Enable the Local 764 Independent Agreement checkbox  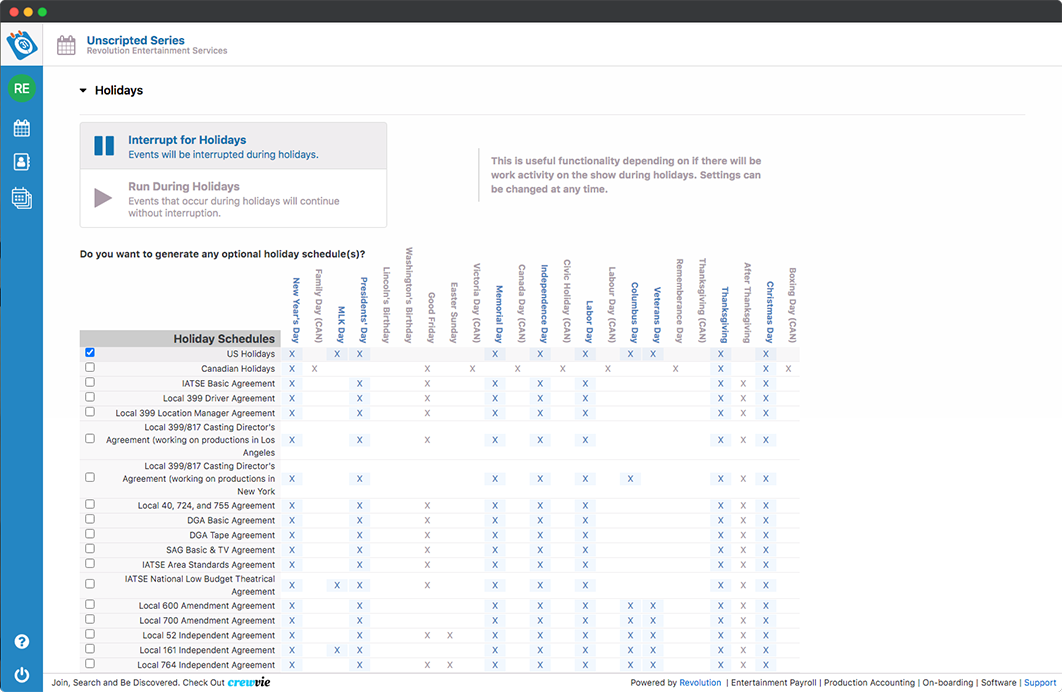coord(90,664)
